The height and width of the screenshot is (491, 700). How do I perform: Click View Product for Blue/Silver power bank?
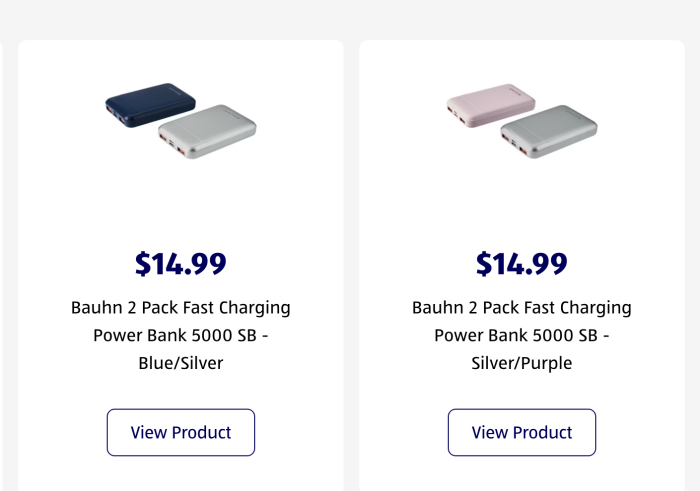(181, 432)
